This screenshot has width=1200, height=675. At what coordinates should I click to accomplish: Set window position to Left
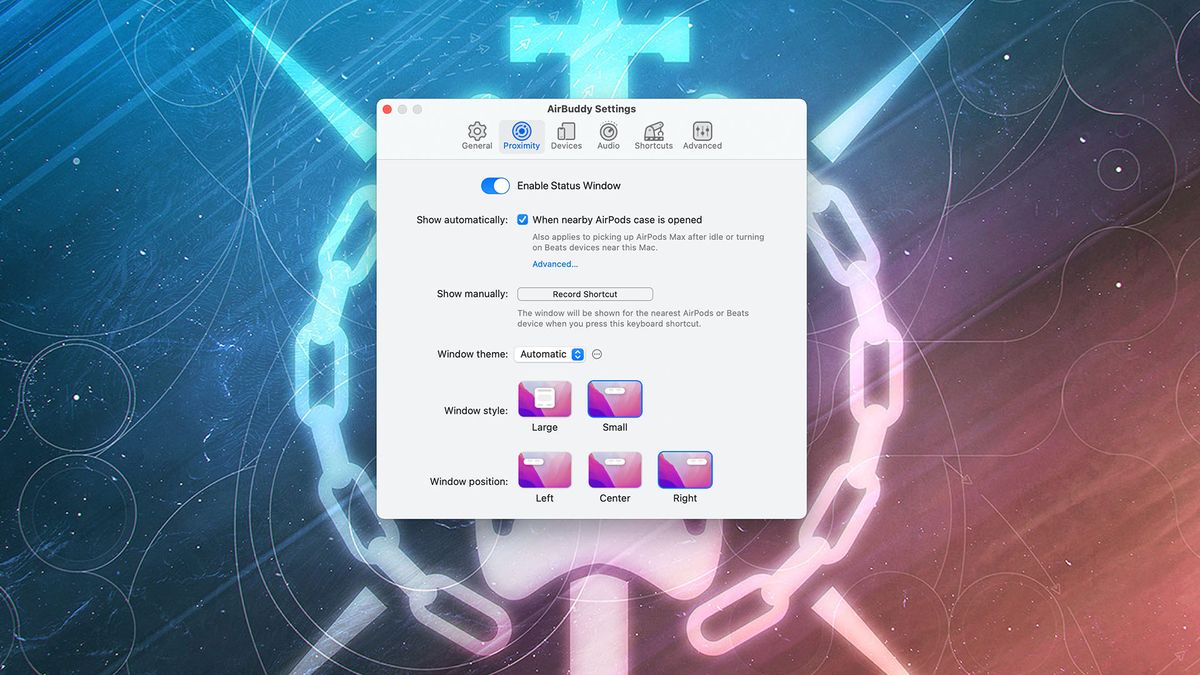coord(544,470)
